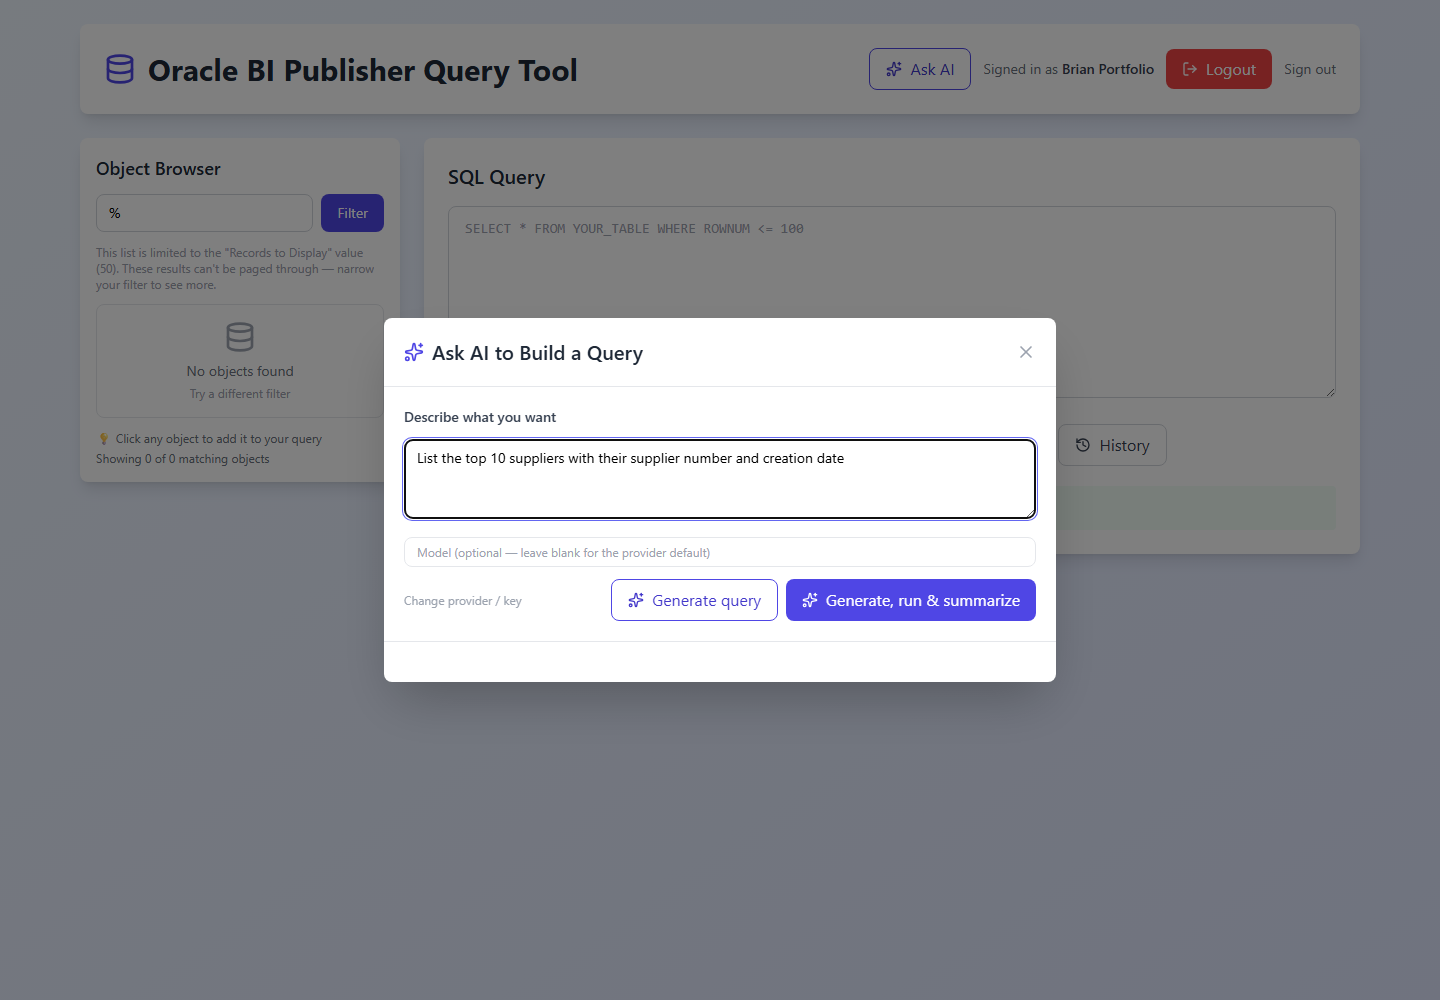Viewport: 1440px width, 1000px height.
Task: Focus the Object Browser filter field
Action: 204,213
